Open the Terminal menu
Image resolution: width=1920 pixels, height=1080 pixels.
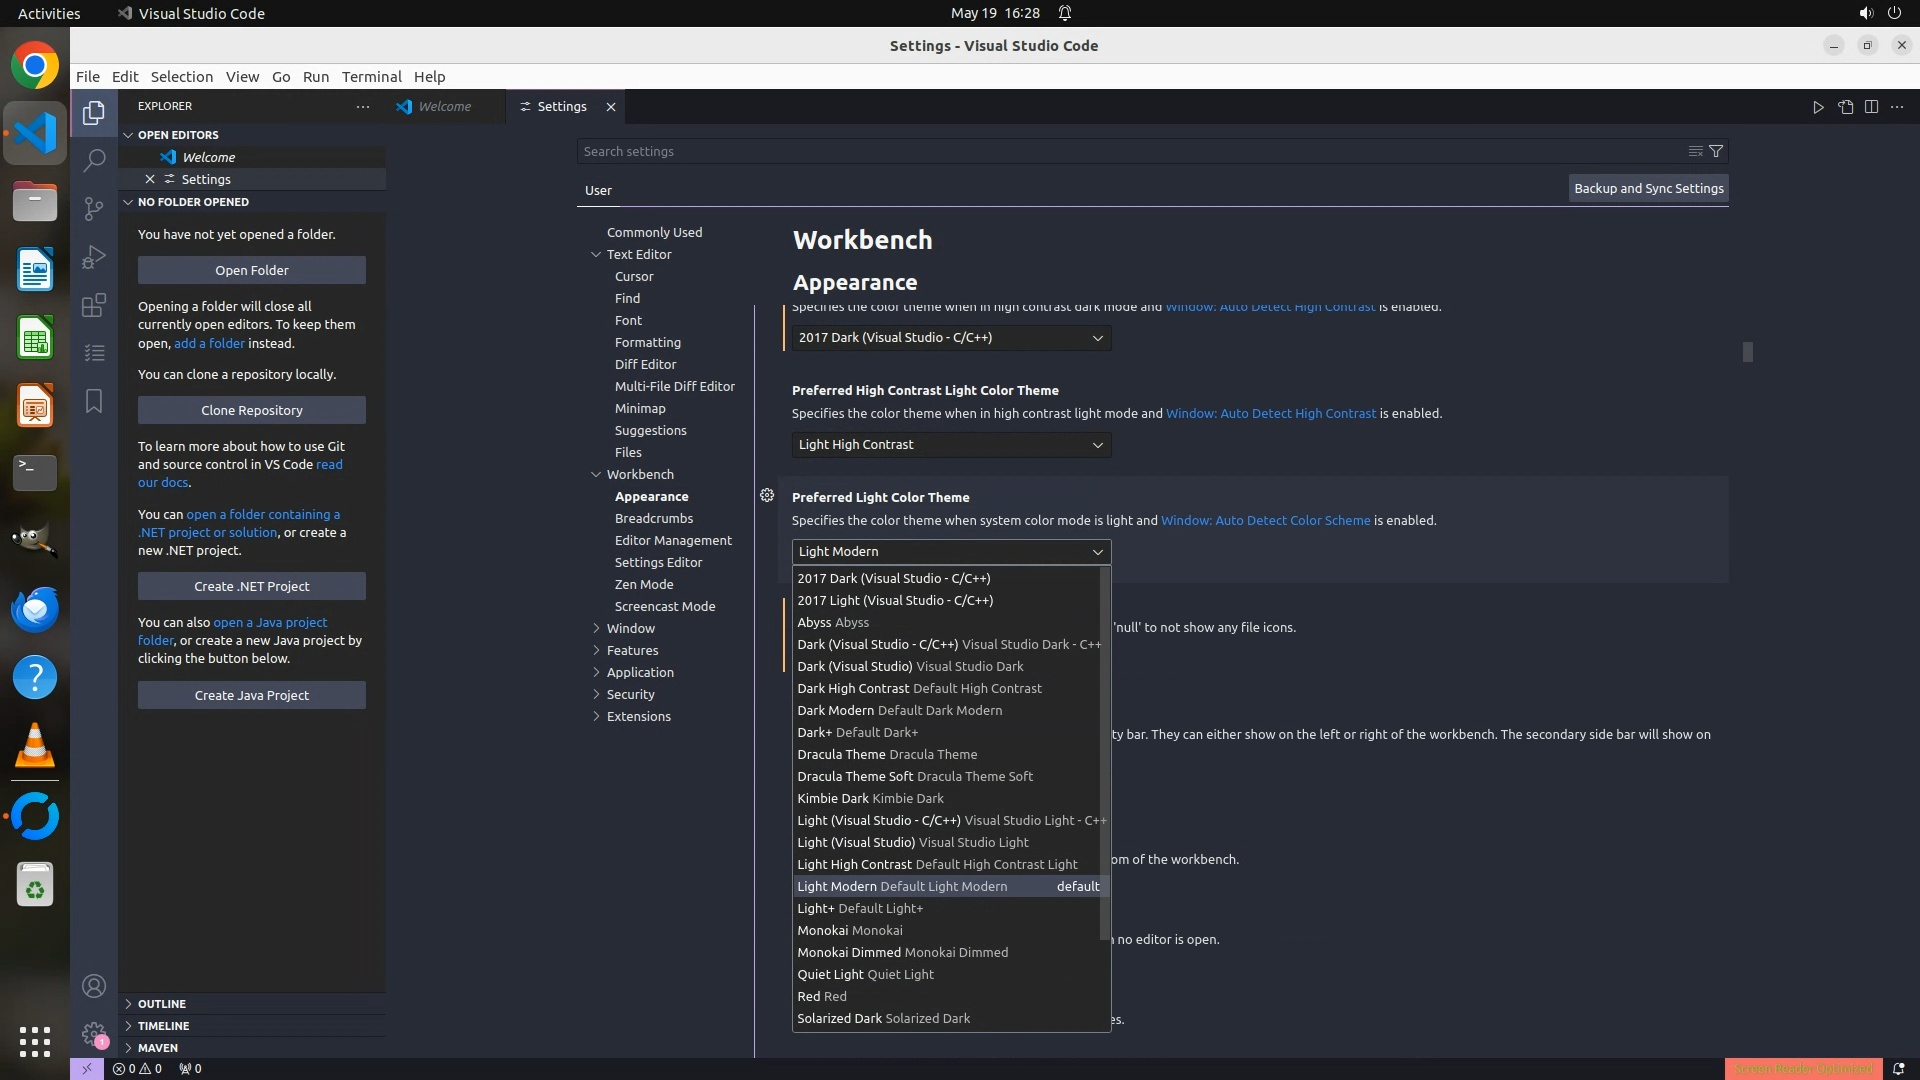click(x=371, y=76)
